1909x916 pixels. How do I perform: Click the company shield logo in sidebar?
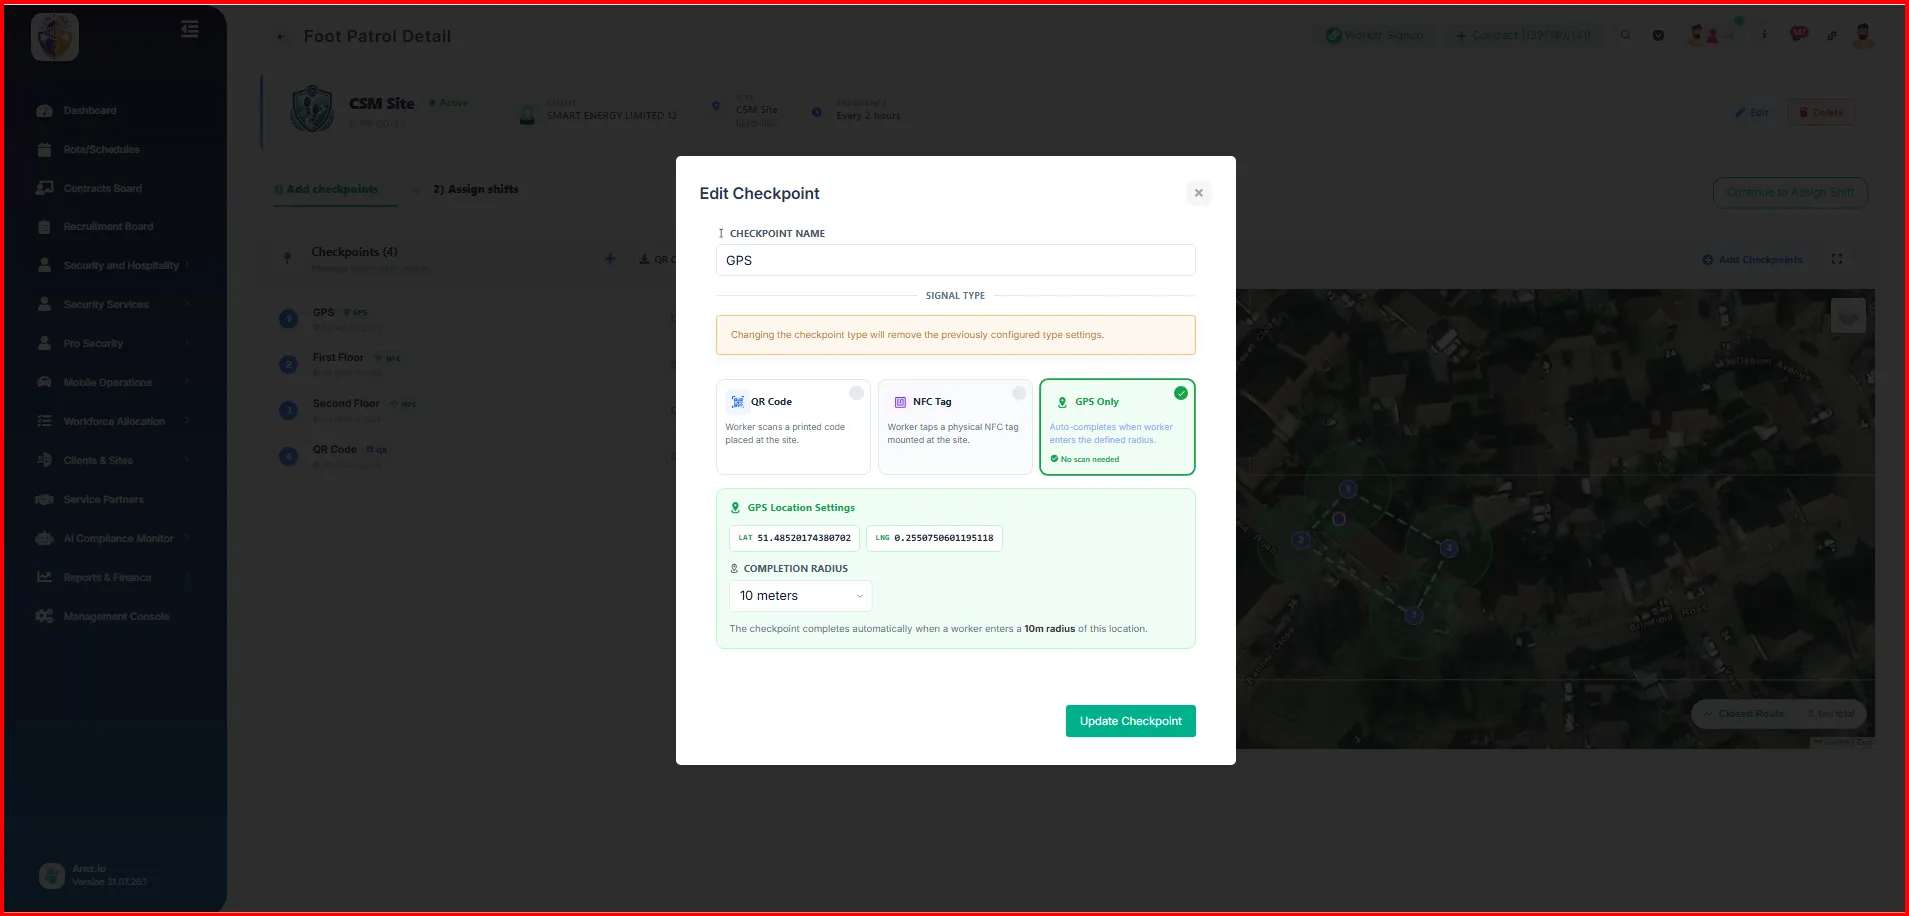[55, 38]
